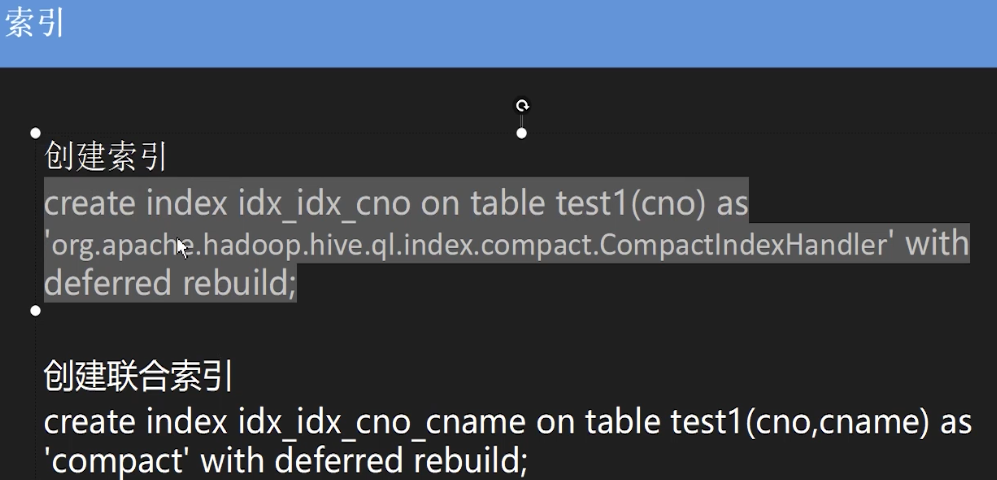Click "test1(cno)" in the first statement
997x480 pixels.
tap(631, 203)
